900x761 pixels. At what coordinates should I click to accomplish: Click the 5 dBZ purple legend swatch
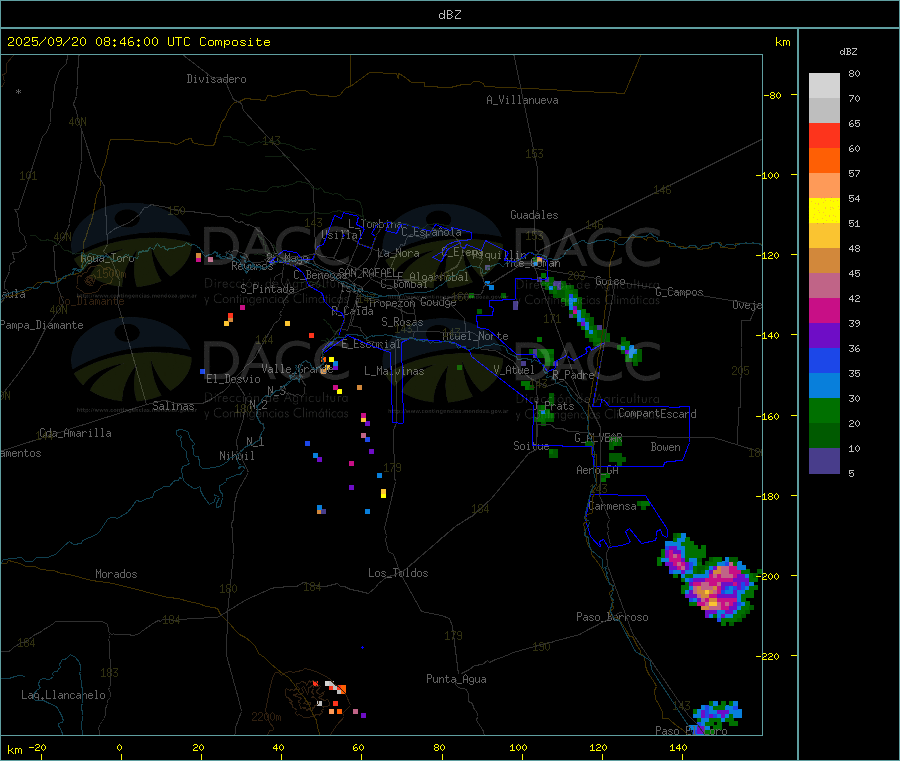point(824,461)
